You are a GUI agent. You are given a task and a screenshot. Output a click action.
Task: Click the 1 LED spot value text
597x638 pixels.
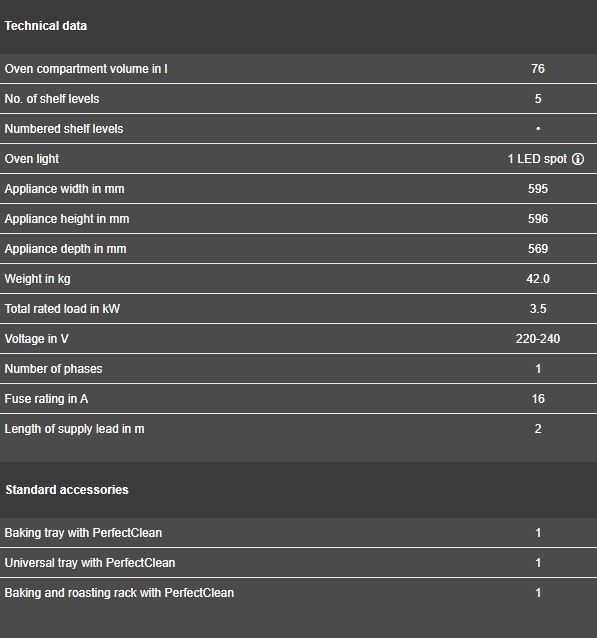pos(537,159)
